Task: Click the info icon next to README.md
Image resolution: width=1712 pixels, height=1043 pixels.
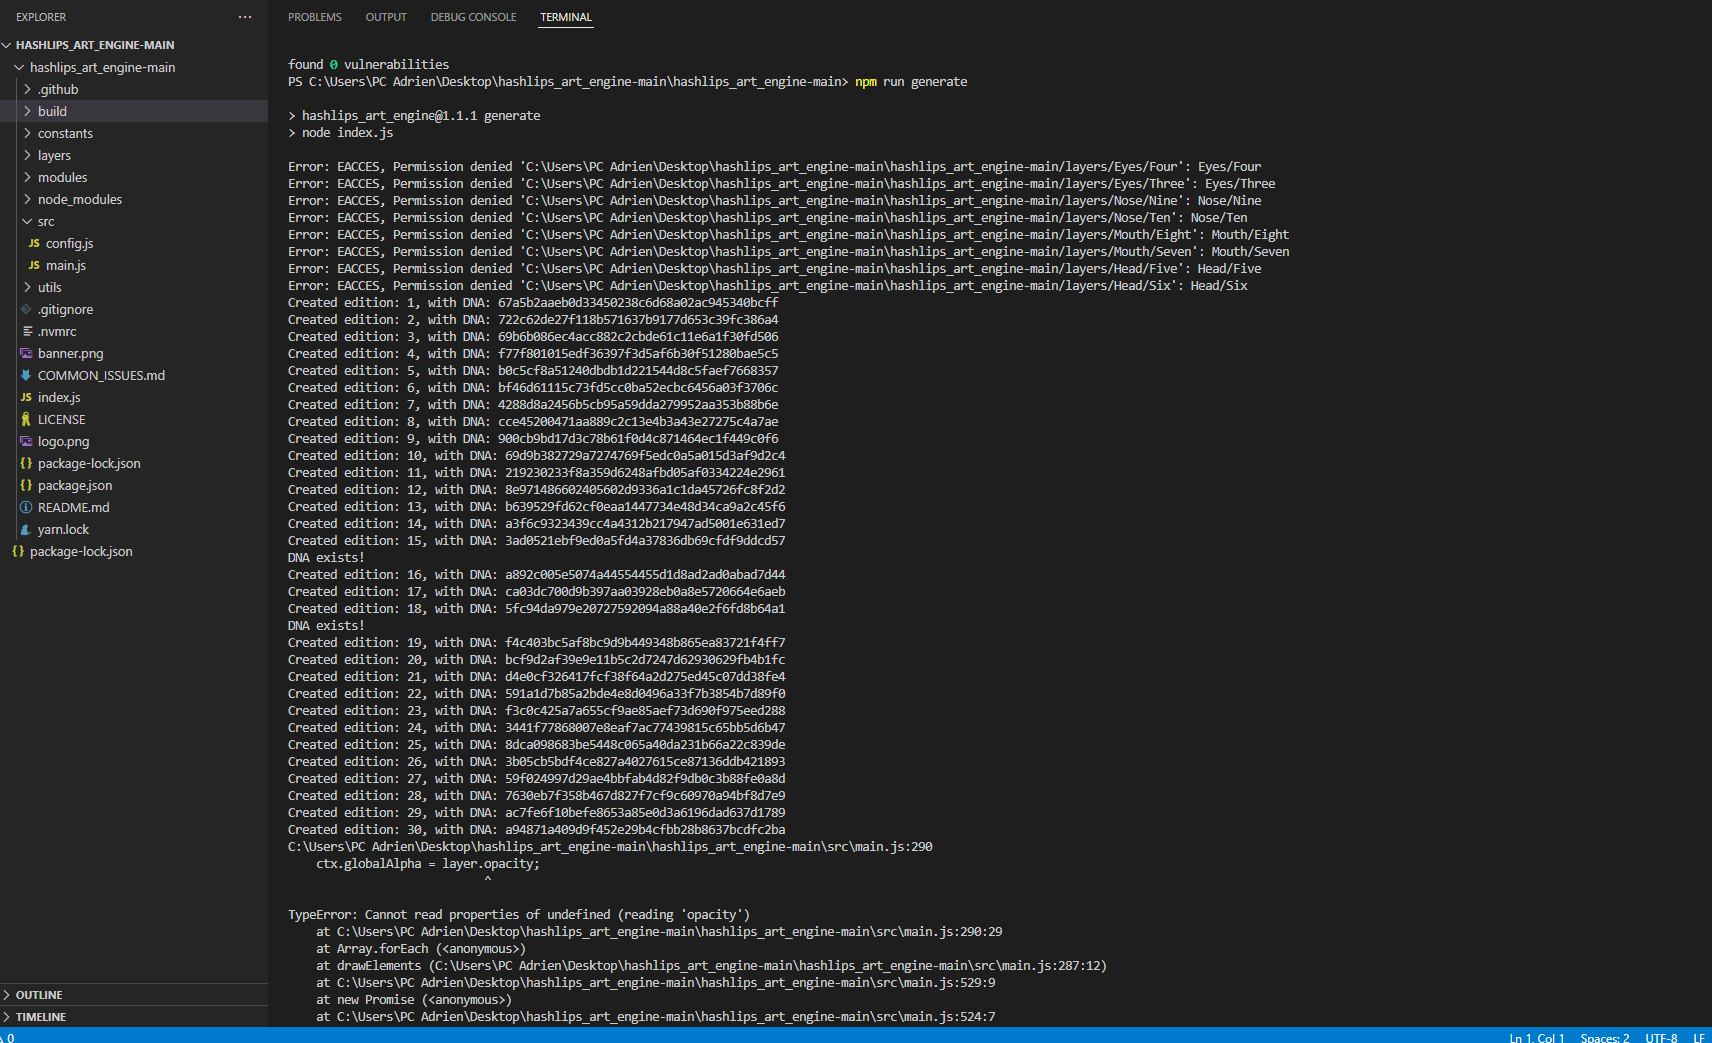Action: tap(25, 507)
